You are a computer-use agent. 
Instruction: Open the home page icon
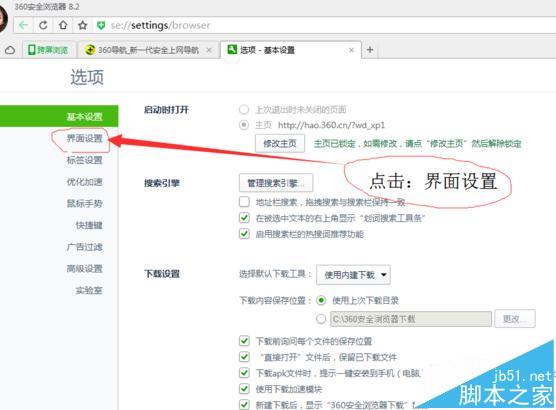click(63, 25)
